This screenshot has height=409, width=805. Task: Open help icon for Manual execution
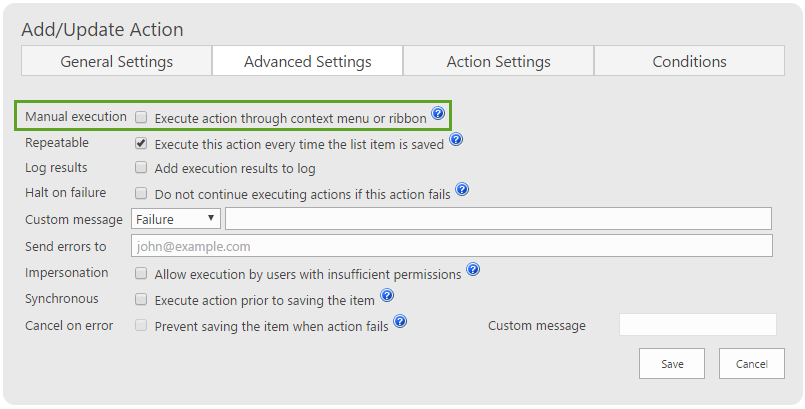coord(438,113)
